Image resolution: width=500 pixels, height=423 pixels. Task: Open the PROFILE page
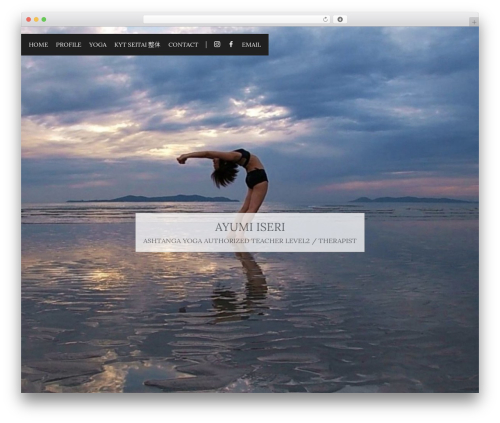(x=68, y=45)
